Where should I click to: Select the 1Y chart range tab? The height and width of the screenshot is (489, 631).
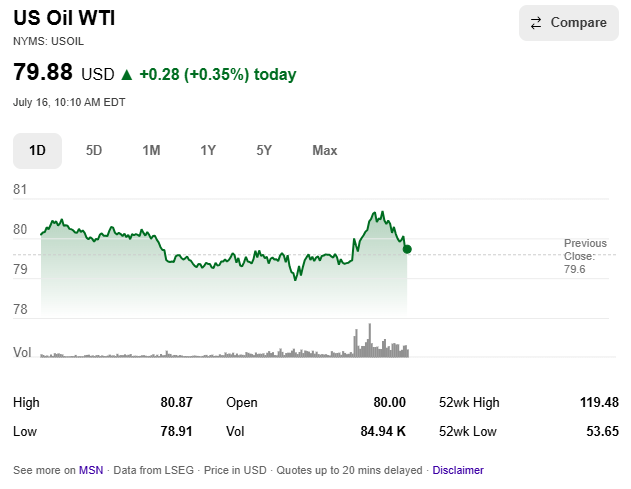(208, 151)
